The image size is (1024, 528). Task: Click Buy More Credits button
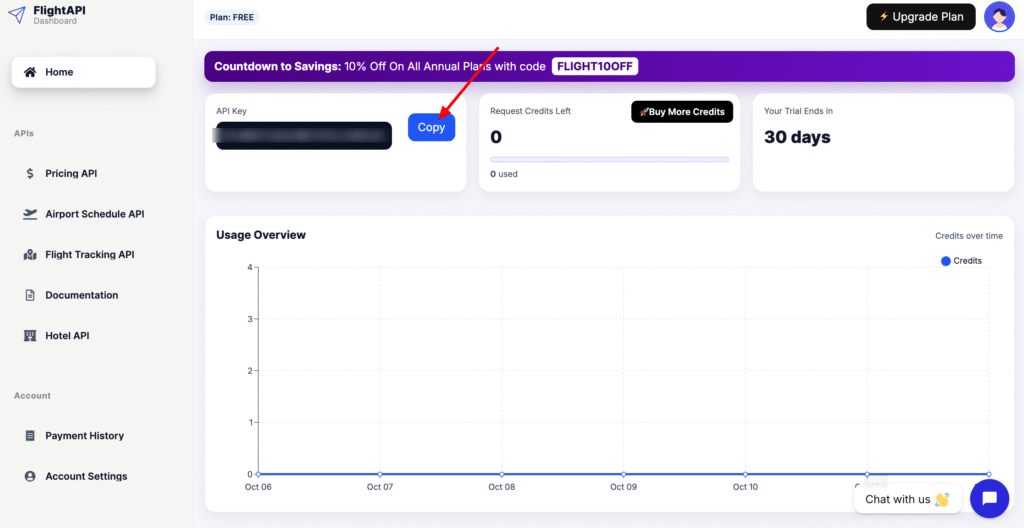click(x=682, y=112)
